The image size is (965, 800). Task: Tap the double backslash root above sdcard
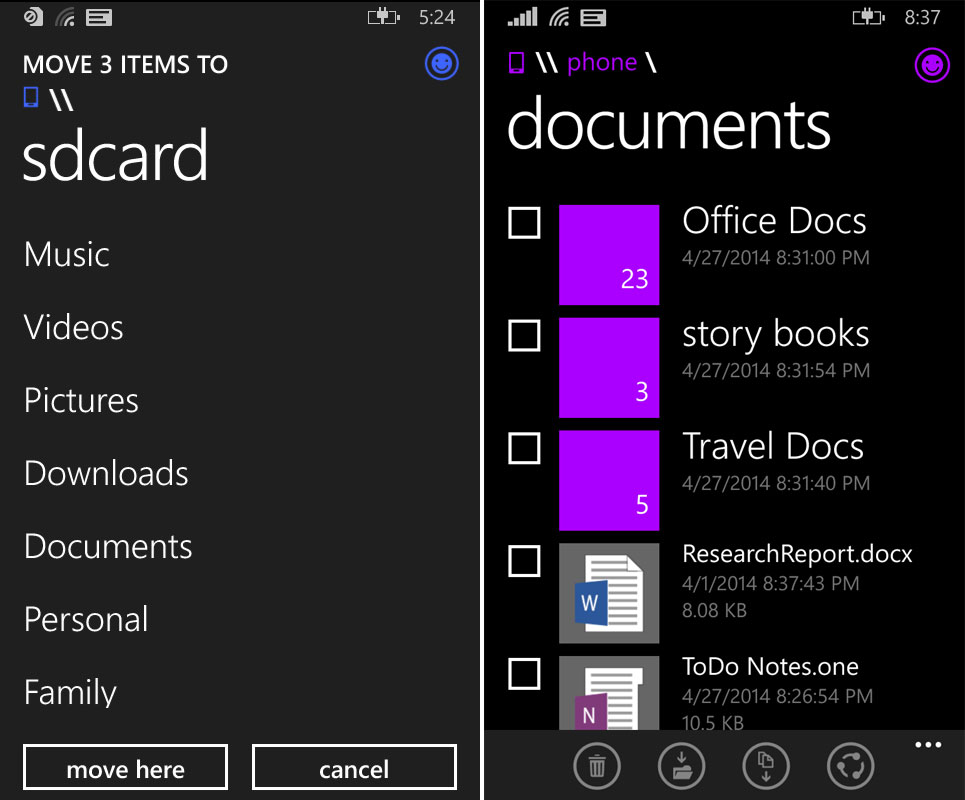click(x=61, y=99)
